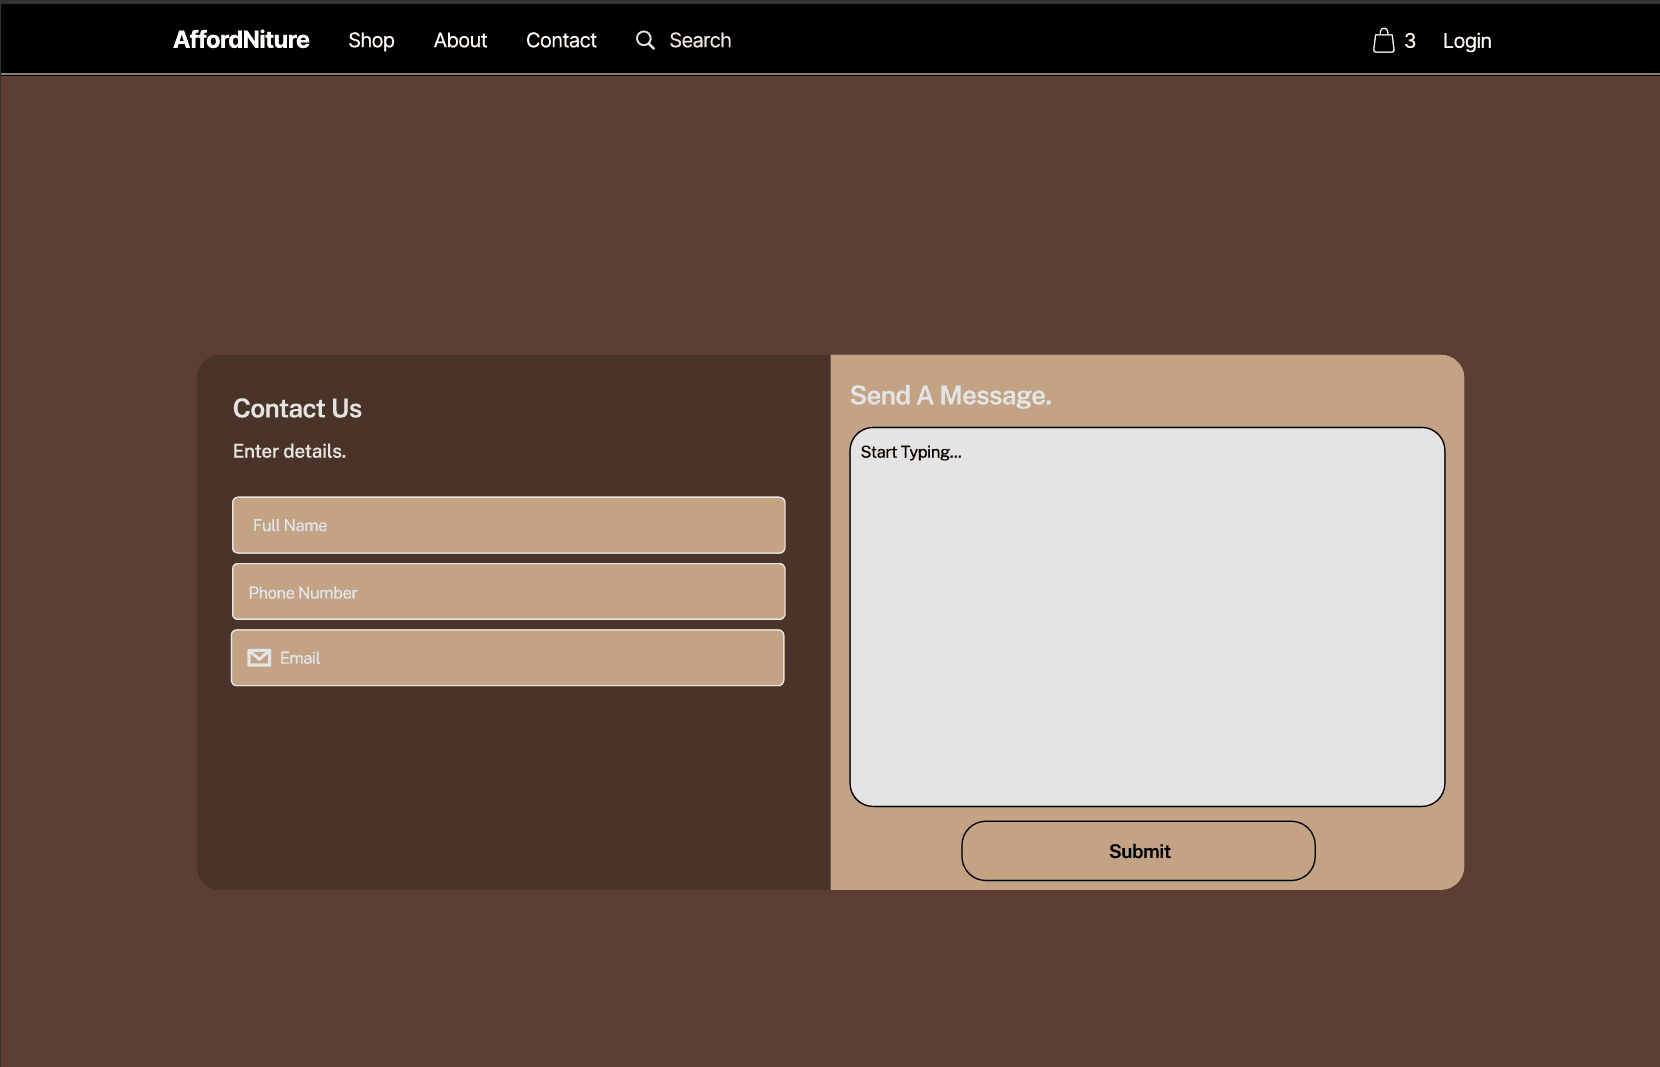1660x1067 pixels.
Task: Go to the About page
Action: coord(460,40)
